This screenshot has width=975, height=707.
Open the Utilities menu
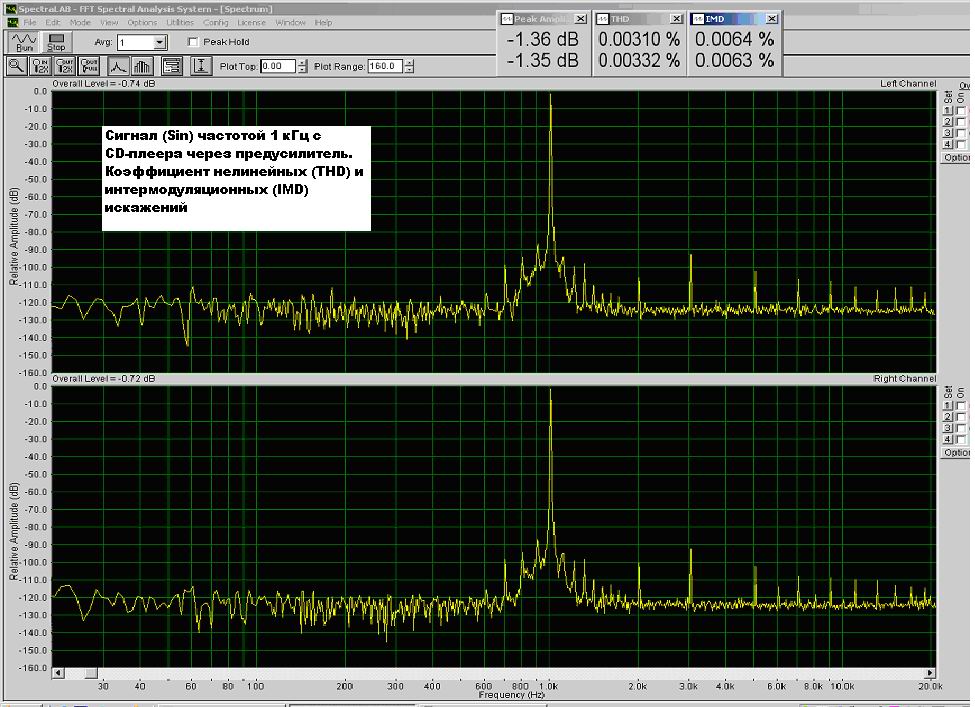tap(180, 22)
